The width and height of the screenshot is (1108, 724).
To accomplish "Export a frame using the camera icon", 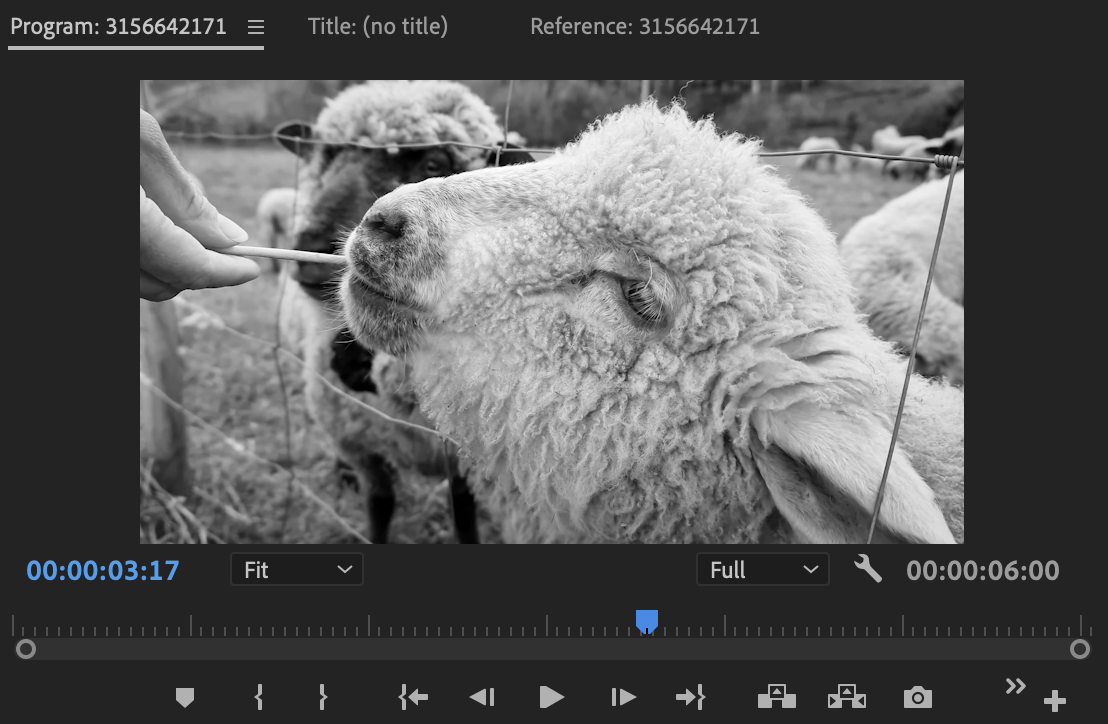I will (x=917, y=697).
